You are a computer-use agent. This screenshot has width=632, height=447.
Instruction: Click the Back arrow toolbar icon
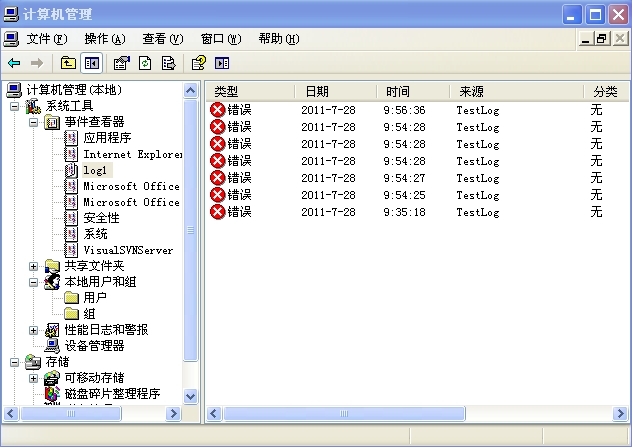tap(14, 63)
